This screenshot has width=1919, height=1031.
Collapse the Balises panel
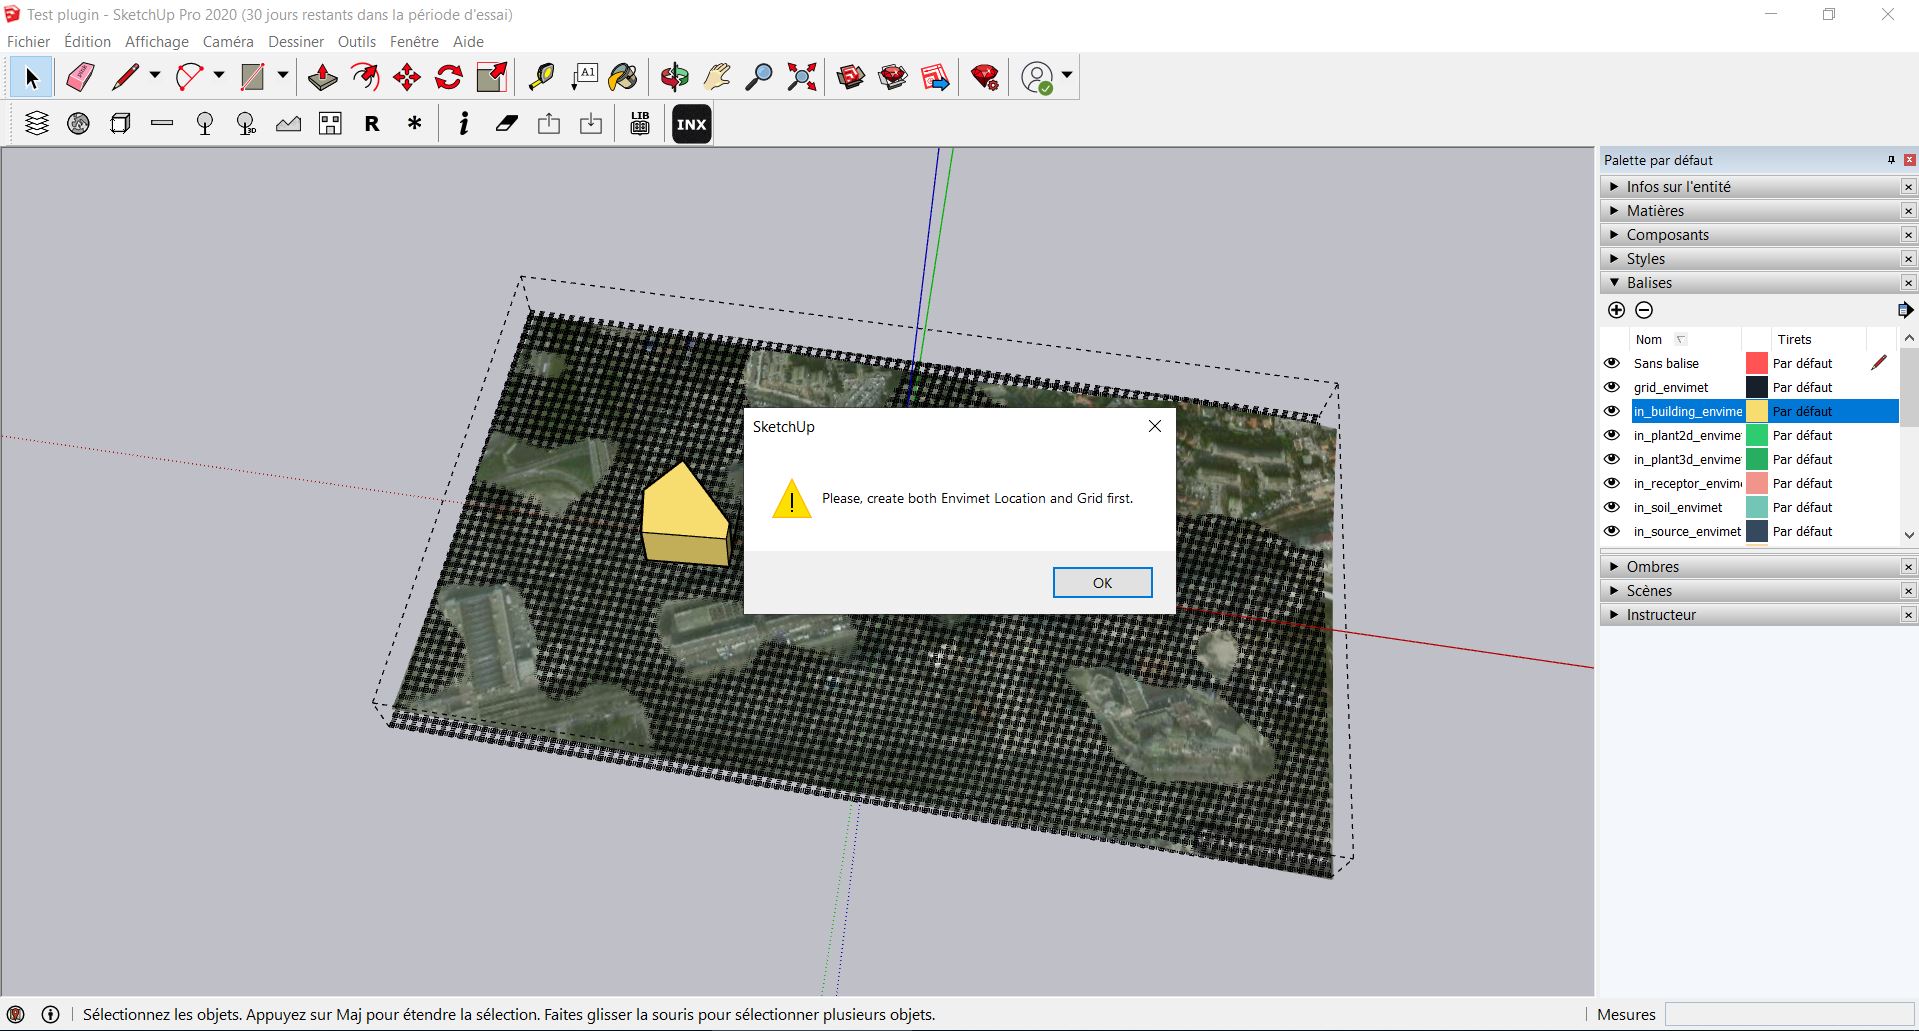click(1615, 283)
